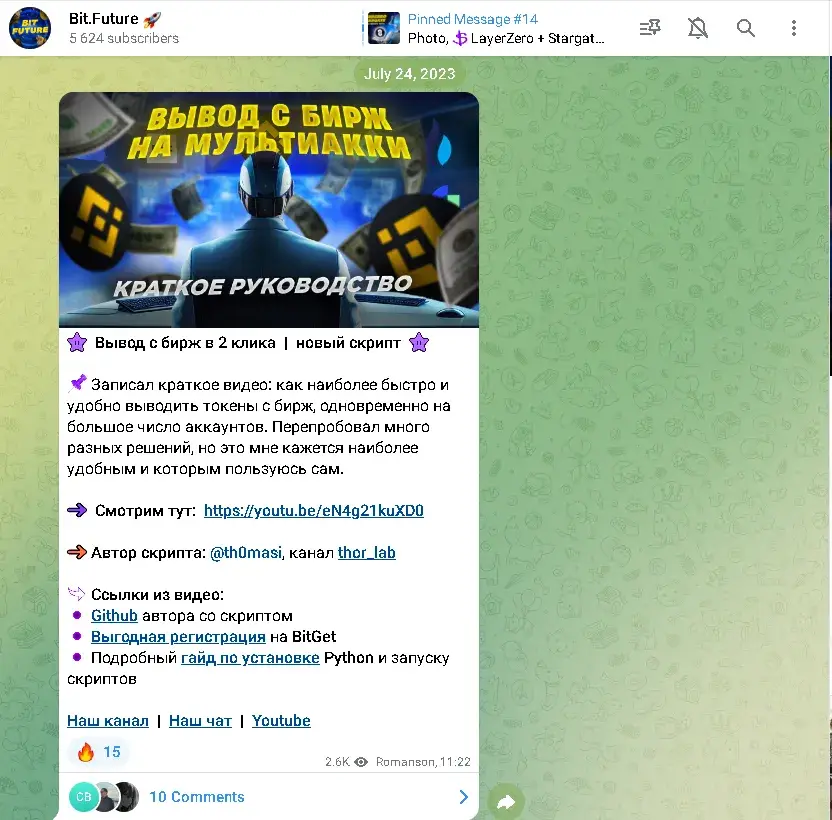This screenshot has width=832, height=820.
Task: Open the гайд по установке Python link
Action: (250, 658)
